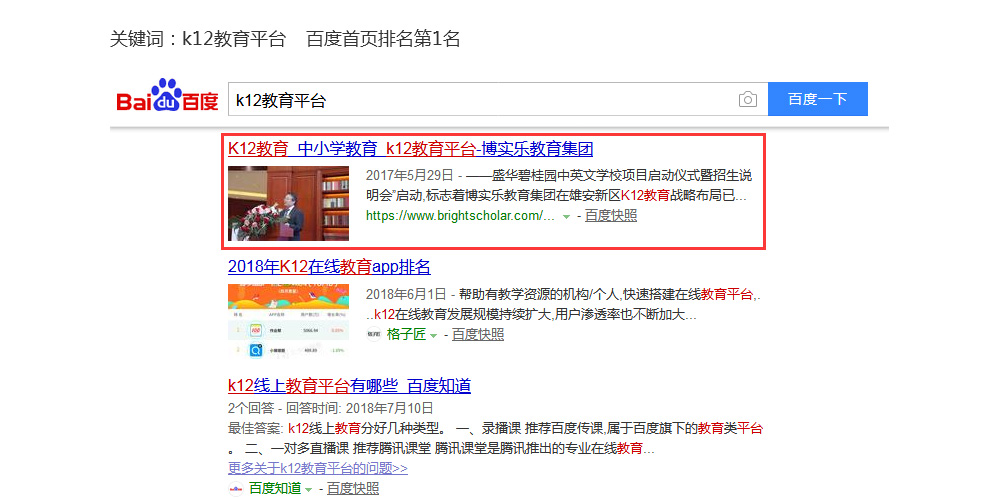Screen dimensions: 1000x502
Task: Select the 2018年6月1日 snippet date
Action: (x=406, y=294)
